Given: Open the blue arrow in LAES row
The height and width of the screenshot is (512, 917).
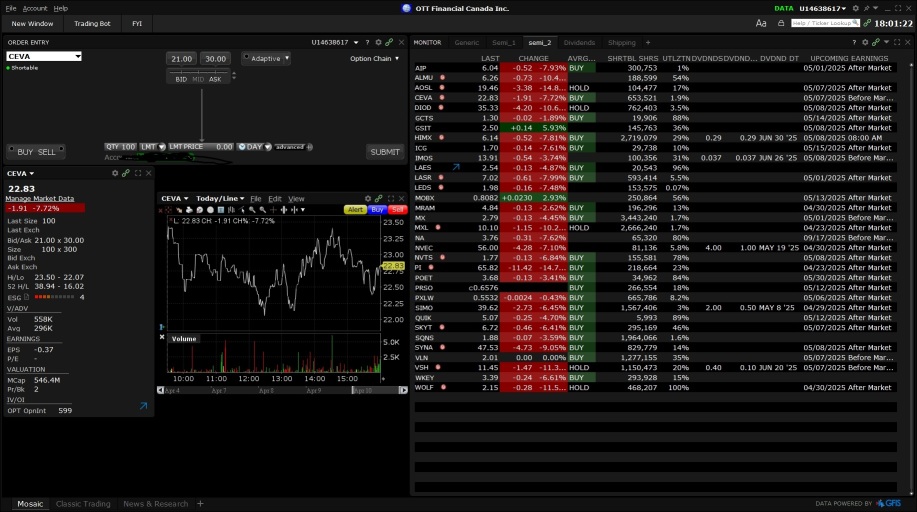Looking at the screenshot, I should pyautogui.click(x=456, y=167).
